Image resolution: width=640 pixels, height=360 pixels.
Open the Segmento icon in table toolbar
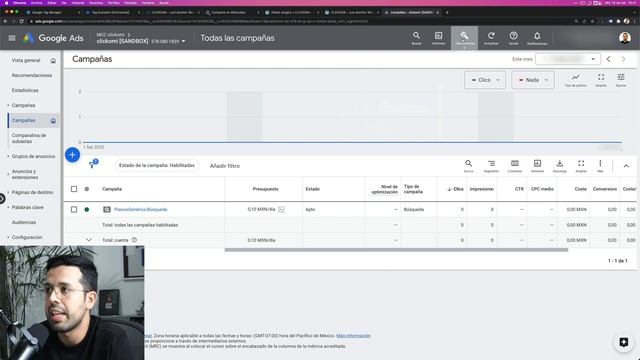491,165
